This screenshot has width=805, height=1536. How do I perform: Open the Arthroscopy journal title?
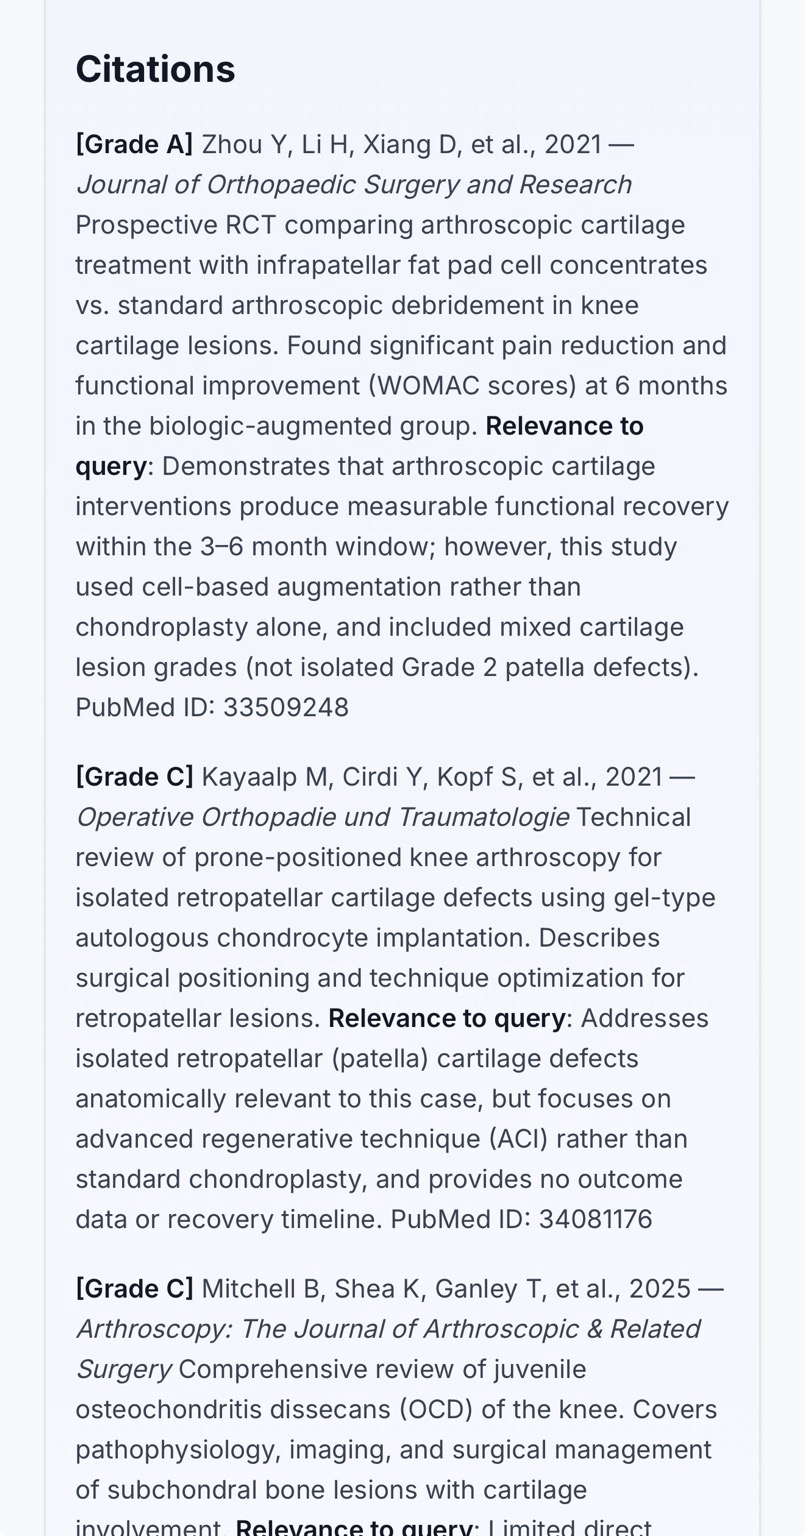point(387,1329)
